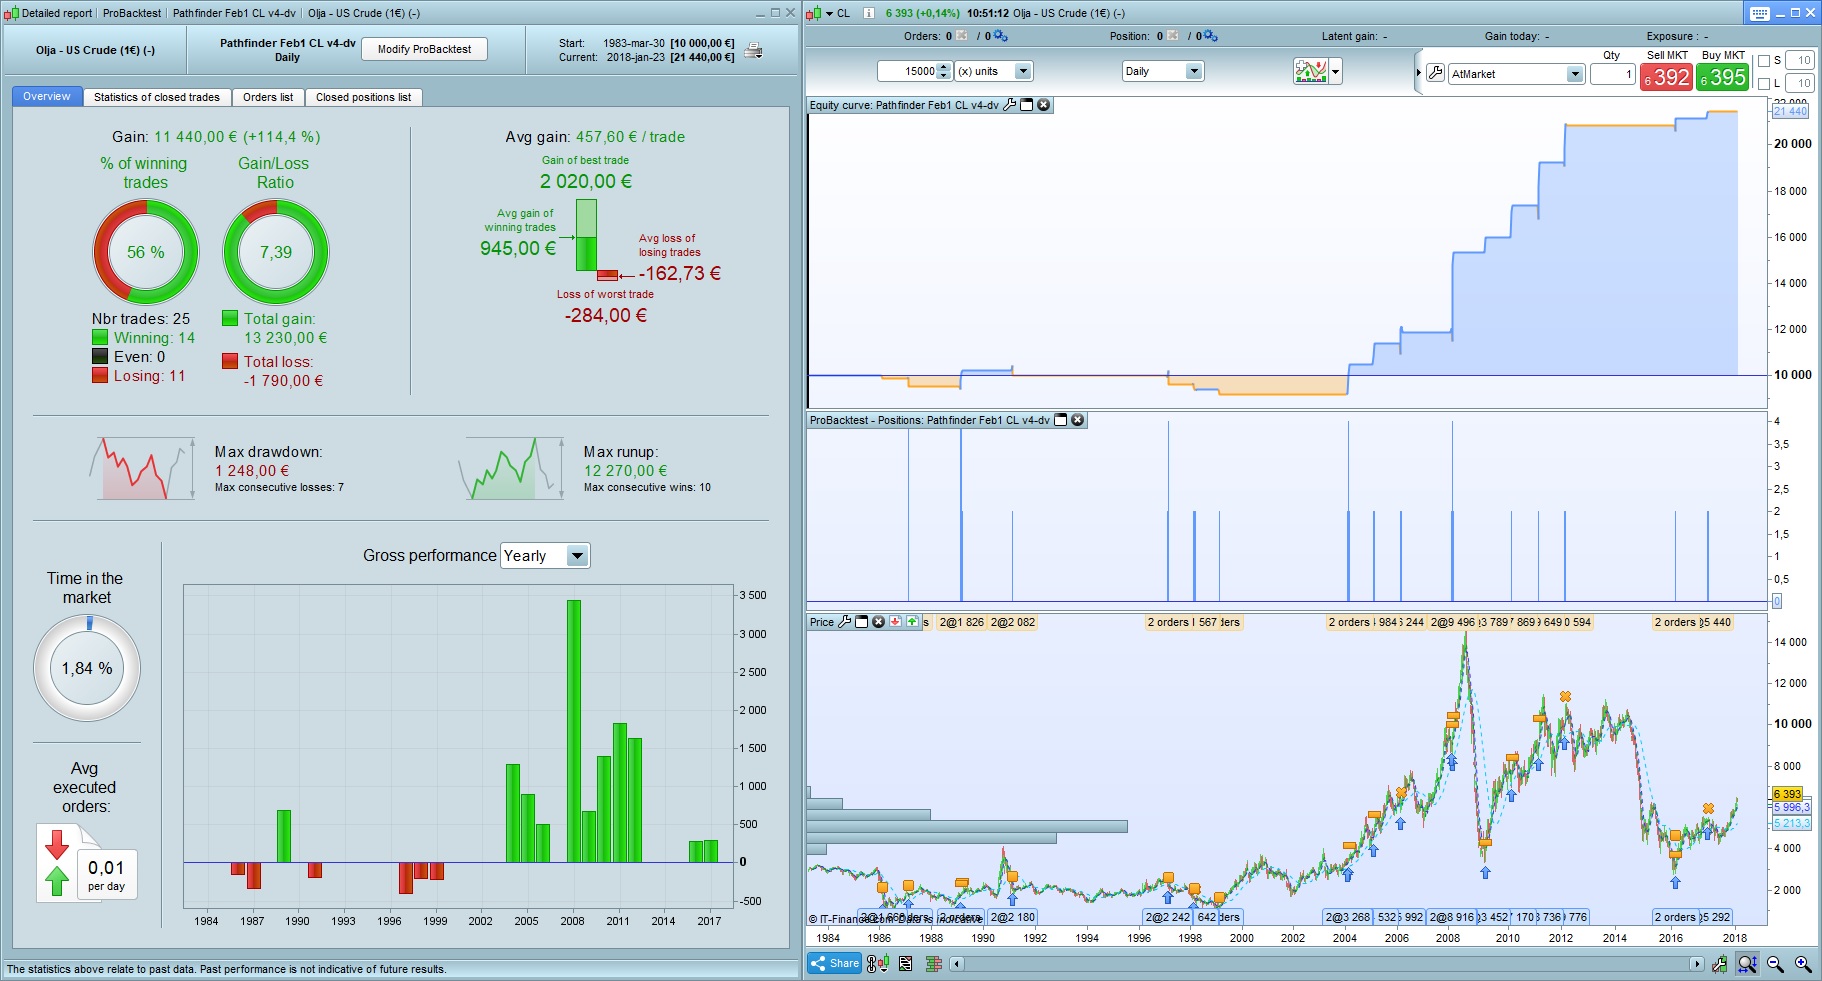1822x981 pixels.
Task: Switch to Statistics of closed trades tab
Action: pyautogui.click(x=157, y=97)
